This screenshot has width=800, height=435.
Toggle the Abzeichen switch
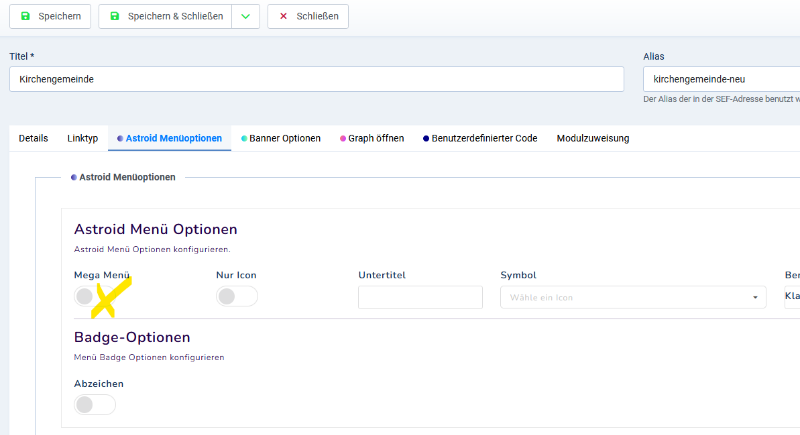click(94, 405)
